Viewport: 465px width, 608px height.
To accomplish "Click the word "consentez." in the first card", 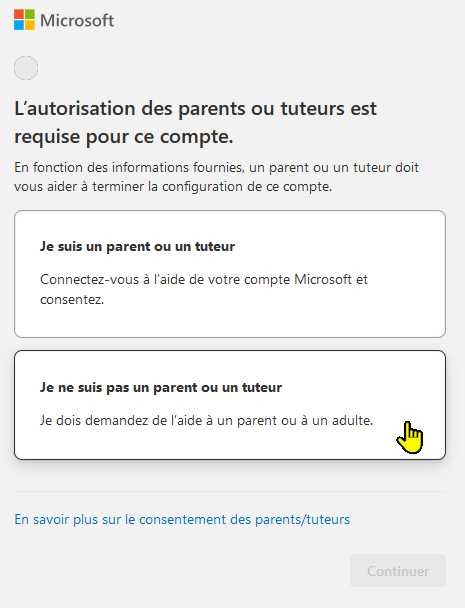I will (72, 299).
